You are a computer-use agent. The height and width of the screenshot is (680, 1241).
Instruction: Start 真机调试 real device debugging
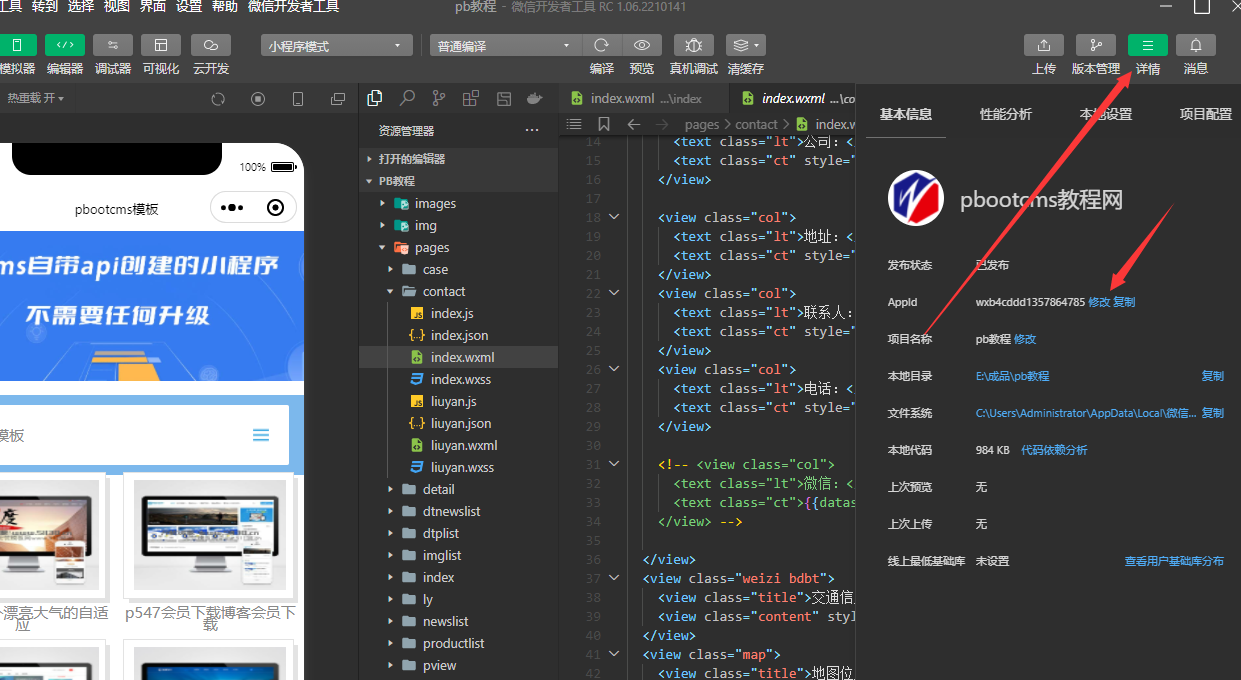pos(694,46)
